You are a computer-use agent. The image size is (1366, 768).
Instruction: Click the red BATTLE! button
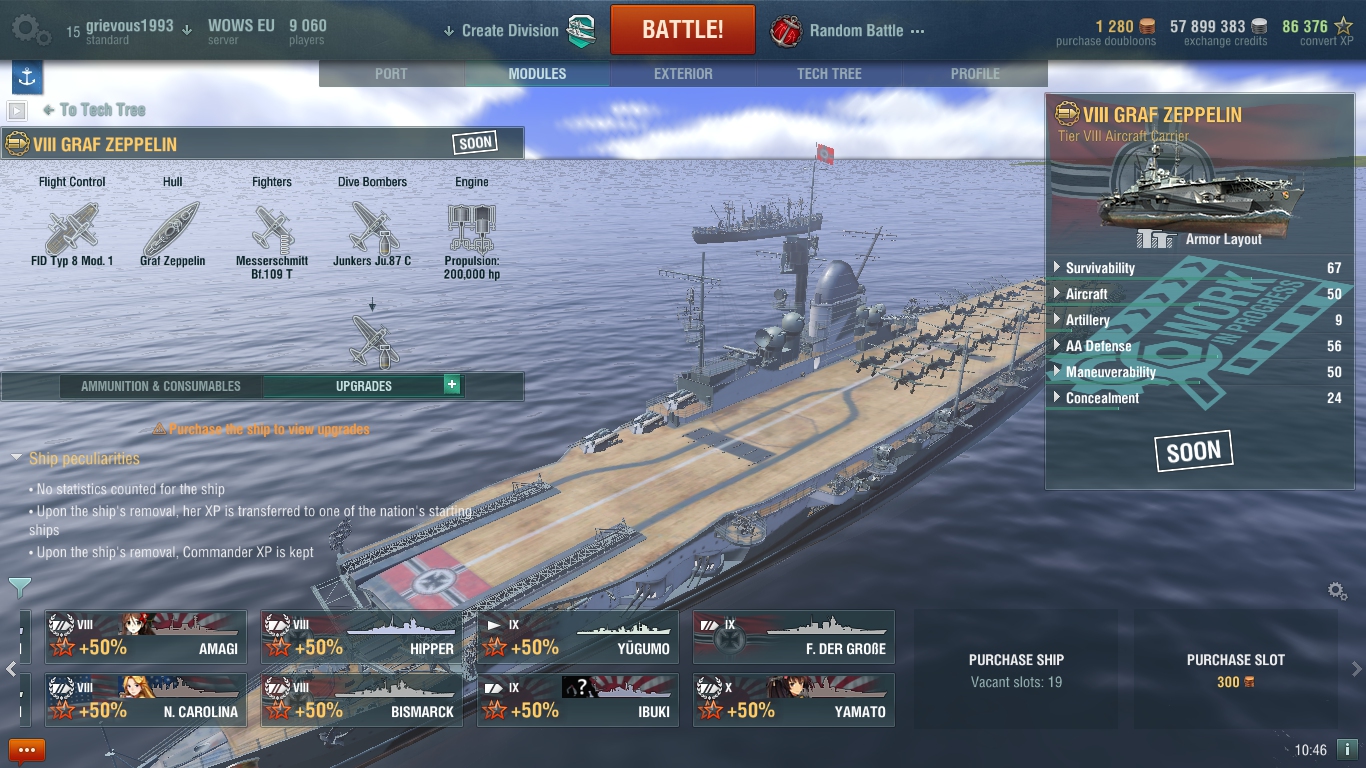point(683,29)
